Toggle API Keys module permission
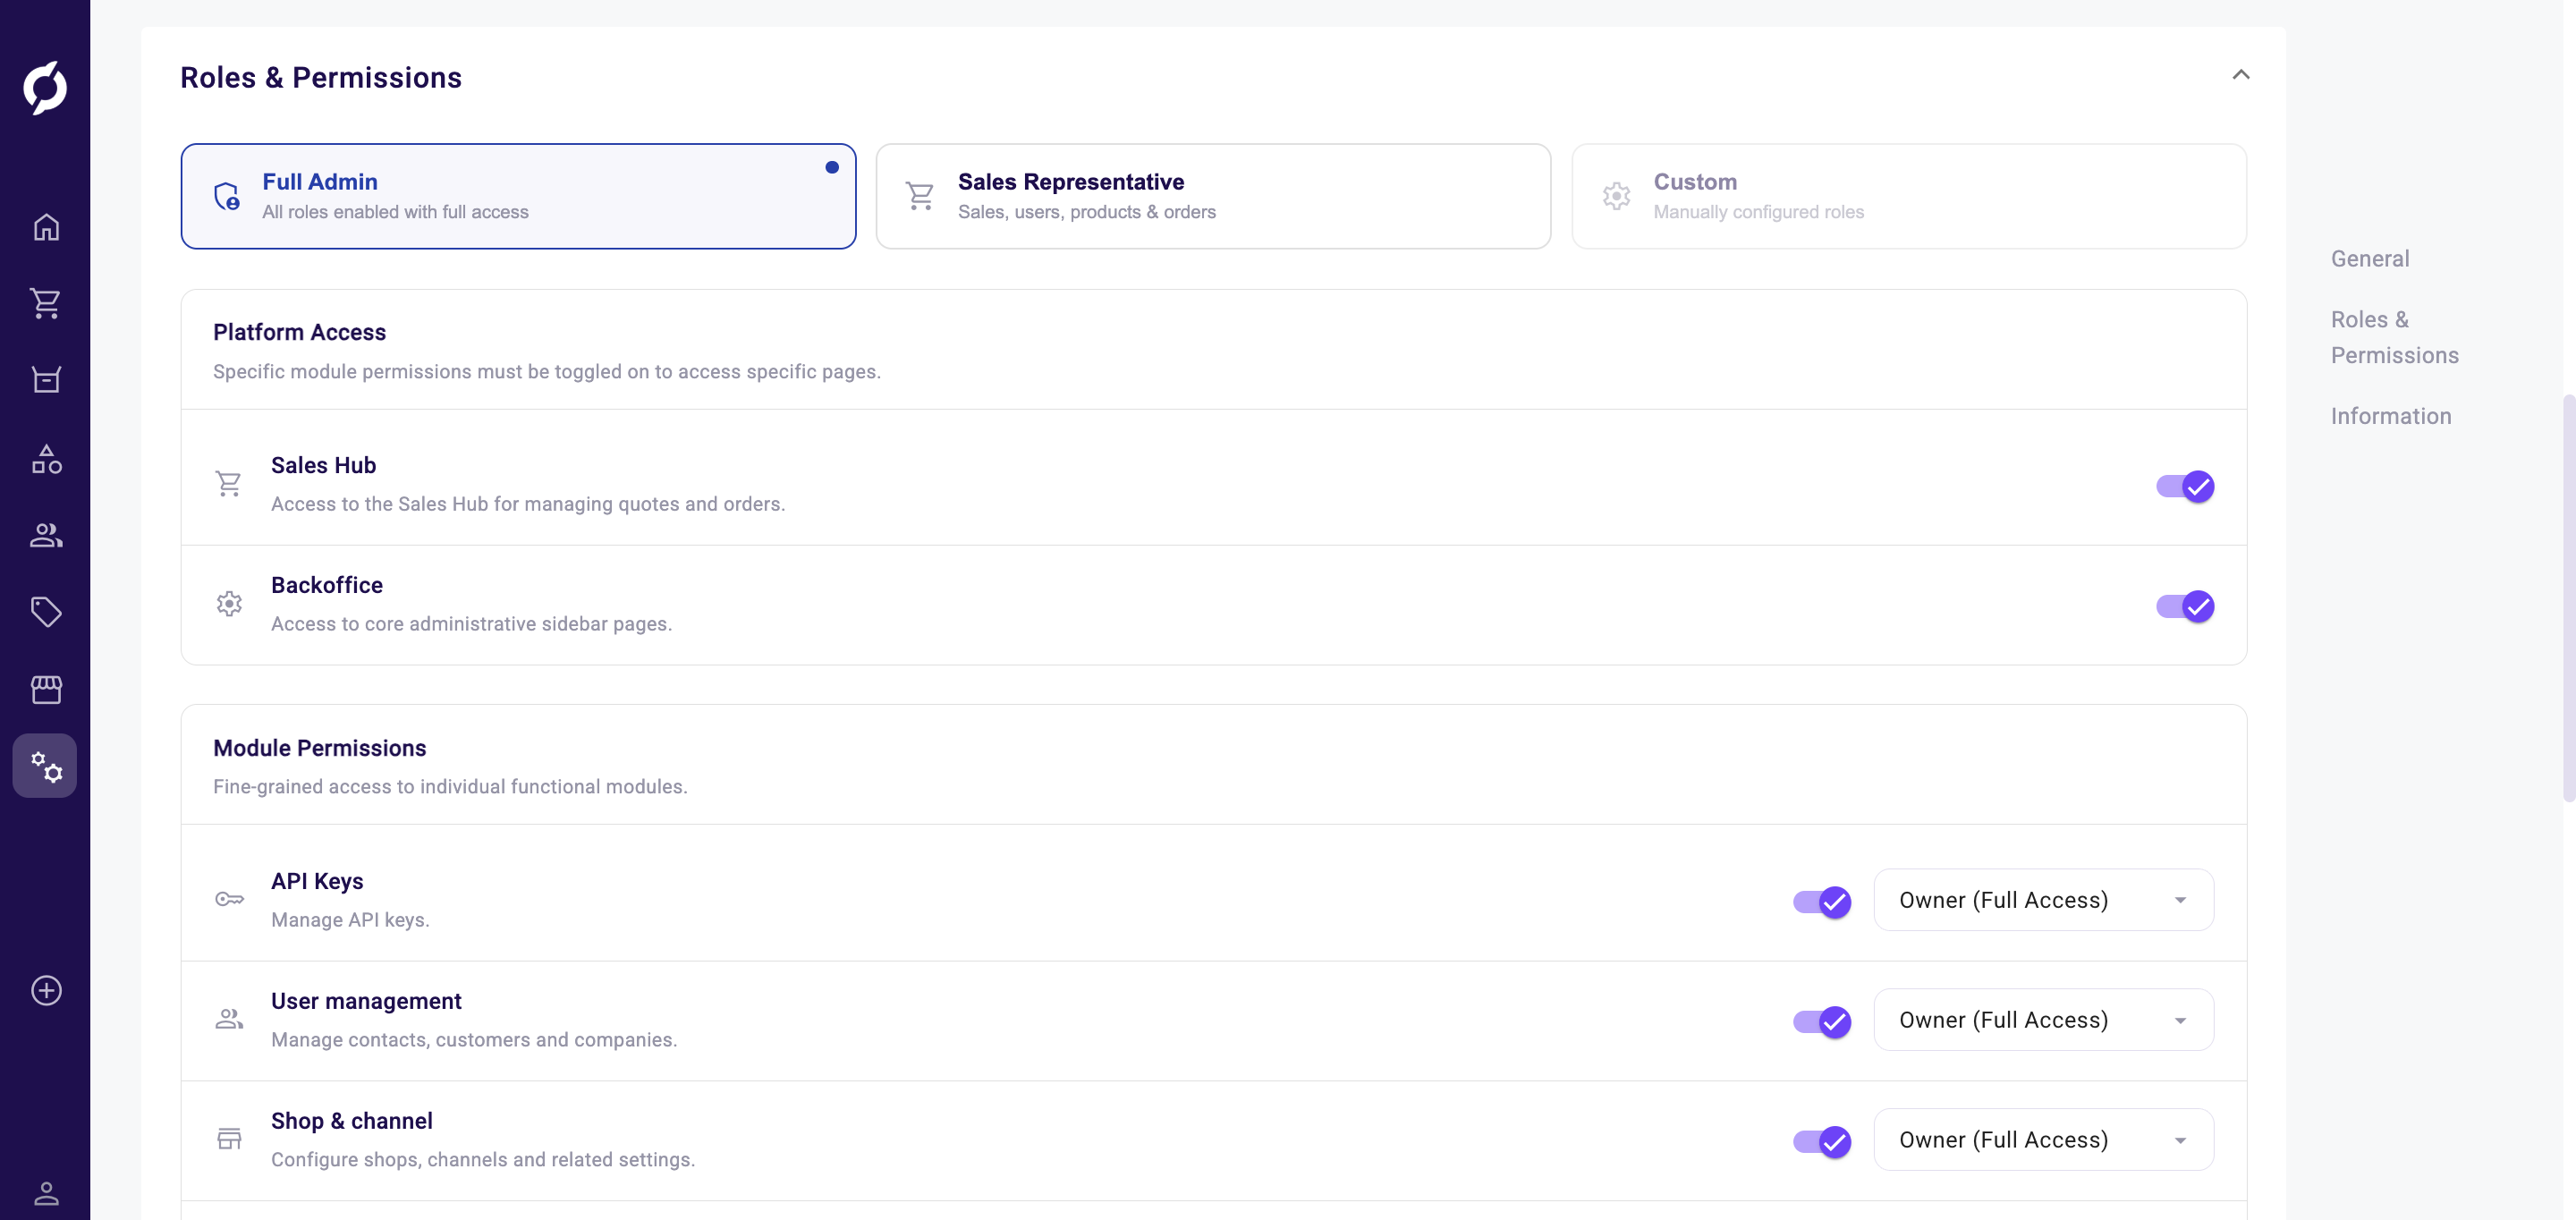The height and width of the screenshot is (1220, 2576). click(1821, 902)
